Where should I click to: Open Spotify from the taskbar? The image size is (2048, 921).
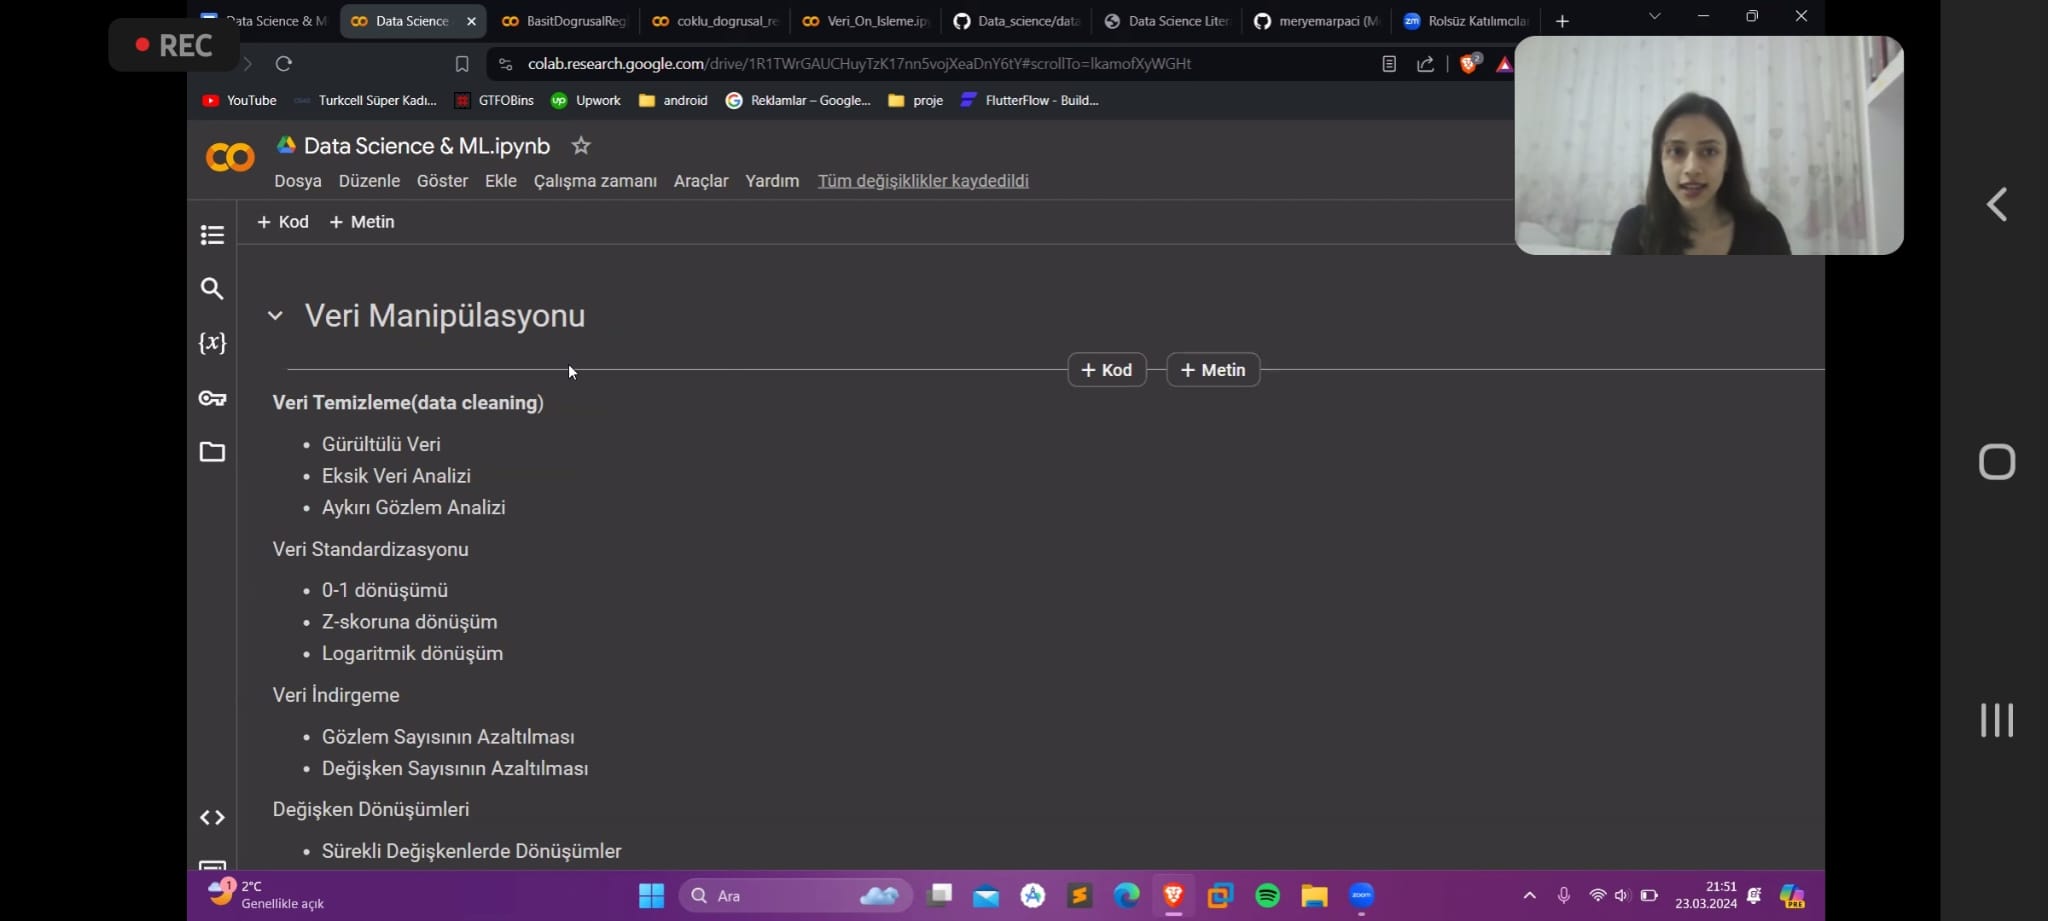(1267, 896)
